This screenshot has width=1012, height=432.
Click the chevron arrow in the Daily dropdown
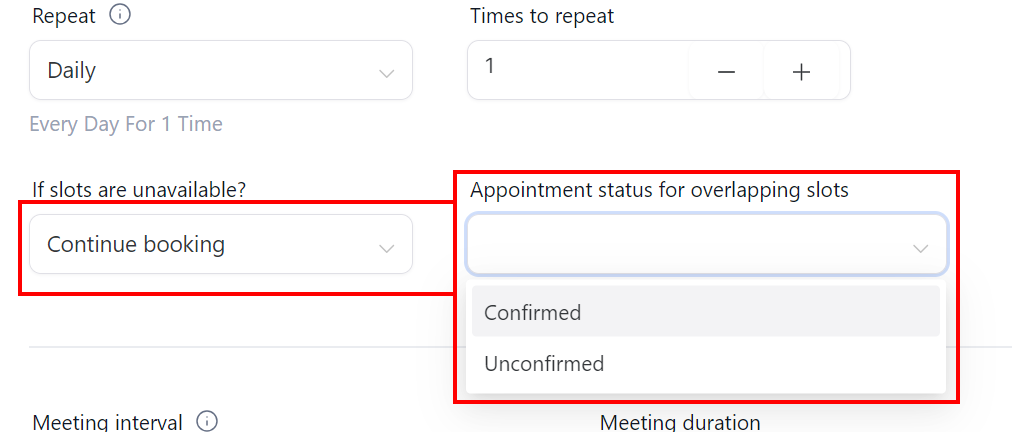[387, 73]
